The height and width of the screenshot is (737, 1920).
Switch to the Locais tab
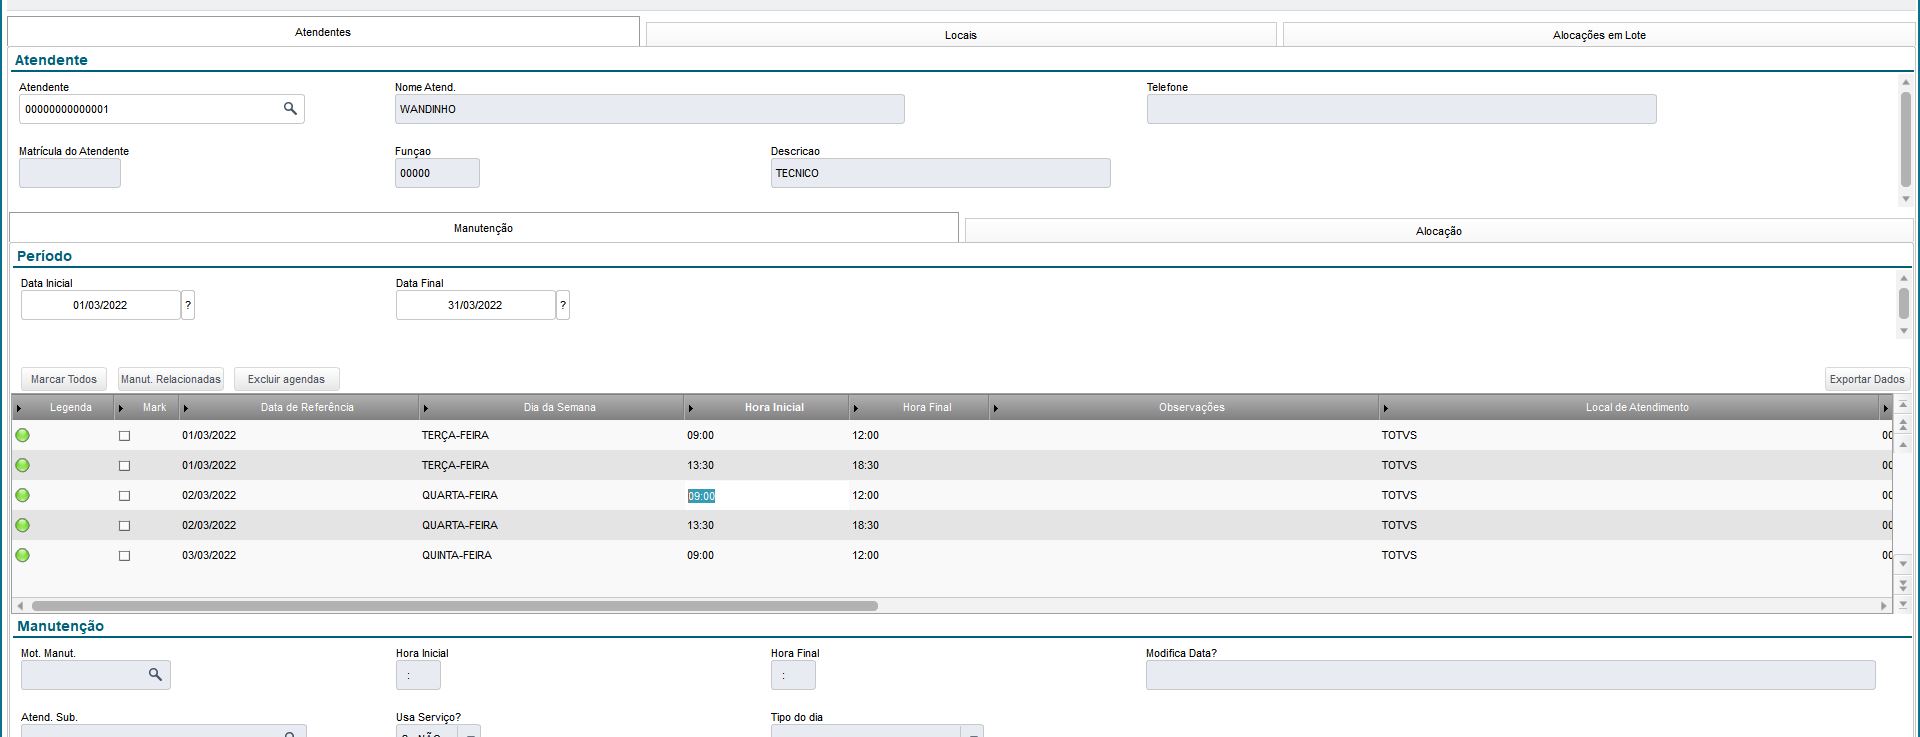point(961,35)
